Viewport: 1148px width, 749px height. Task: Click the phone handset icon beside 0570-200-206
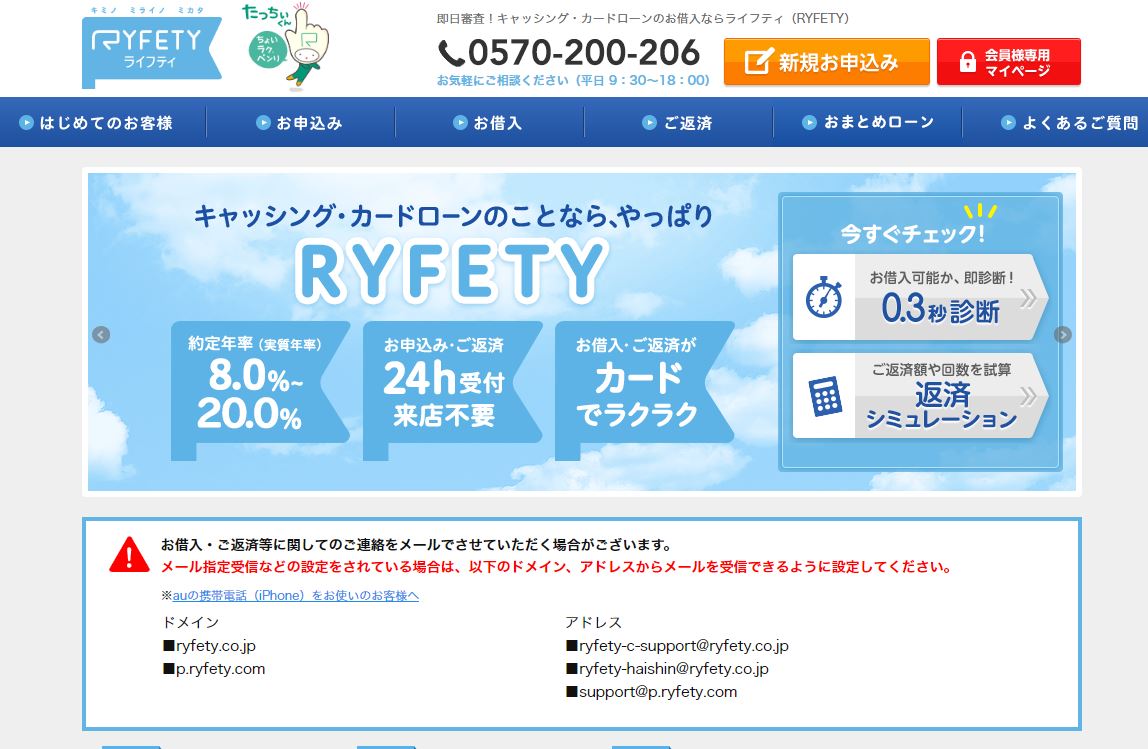coord(452,53)
